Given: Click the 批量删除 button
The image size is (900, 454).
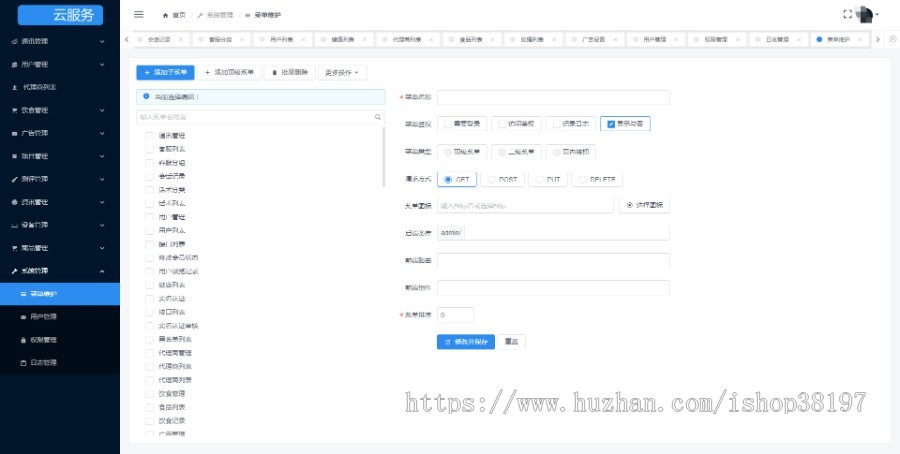Looking at the screenshot, I should pyautogui.click(x=290, y=73).
